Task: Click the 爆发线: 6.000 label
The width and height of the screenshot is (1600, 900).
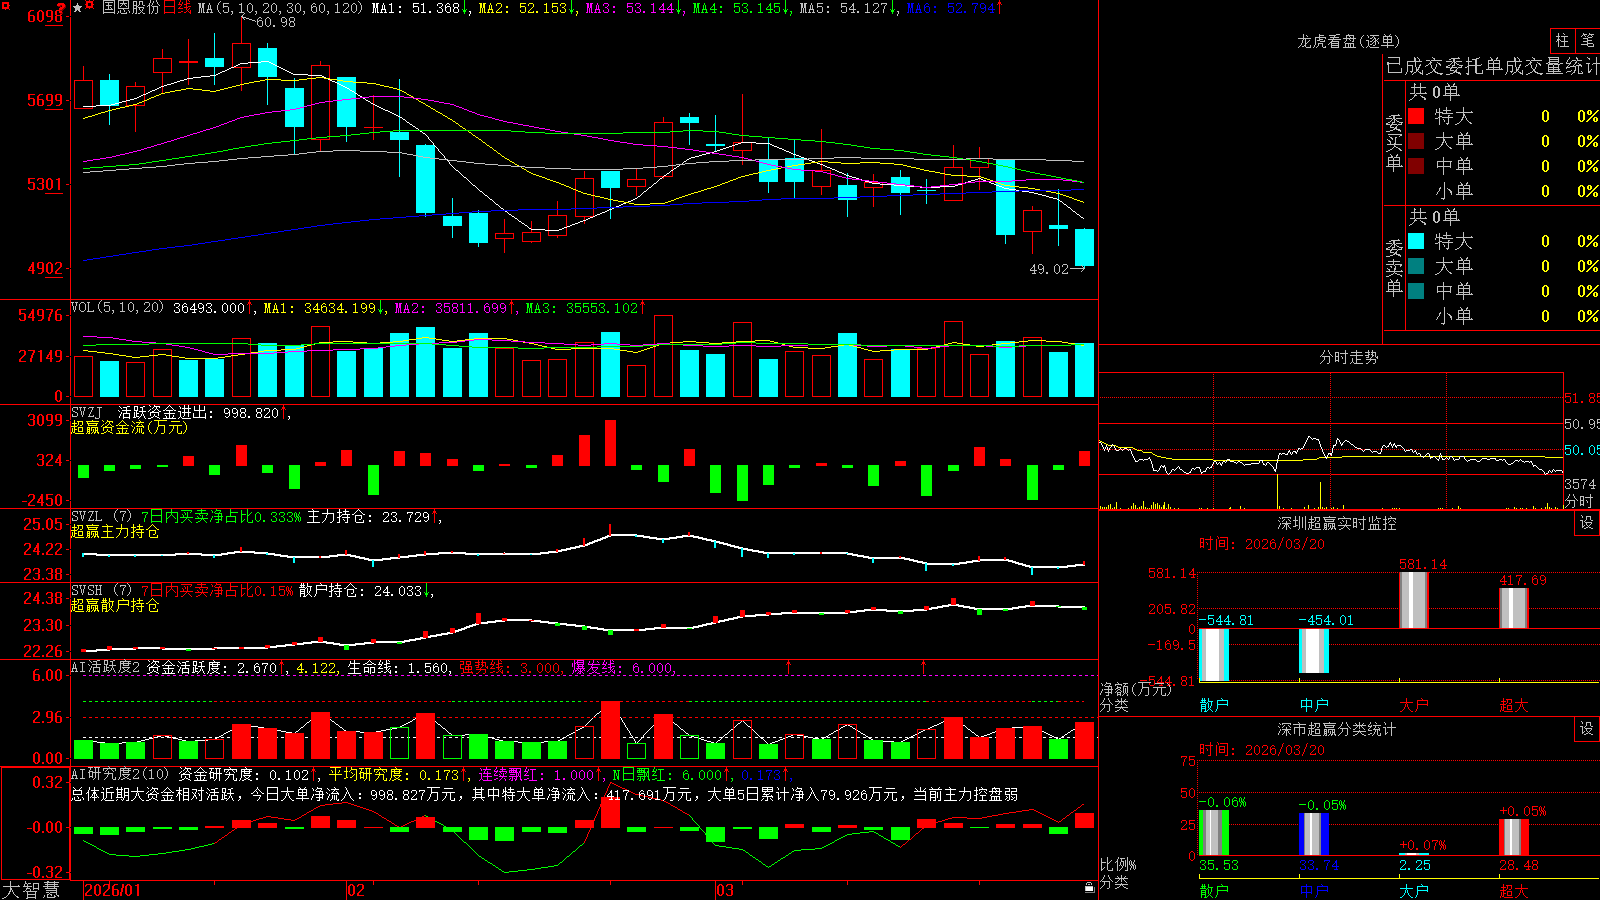Action: coord(622,667)
